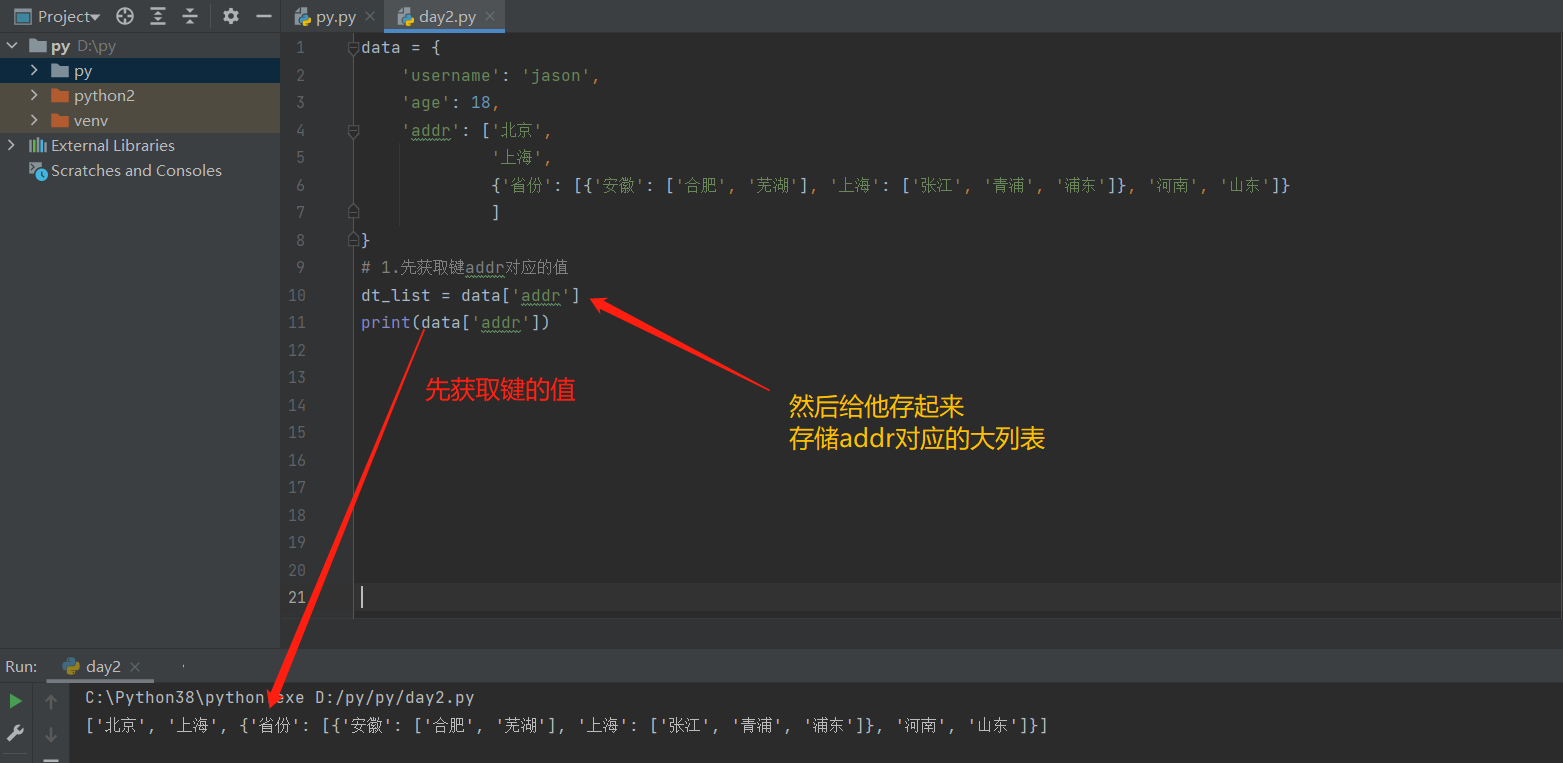Screen dimensions: 1563x763
Task: Click the Up stack trace arrow
Action: coord(51,702)
